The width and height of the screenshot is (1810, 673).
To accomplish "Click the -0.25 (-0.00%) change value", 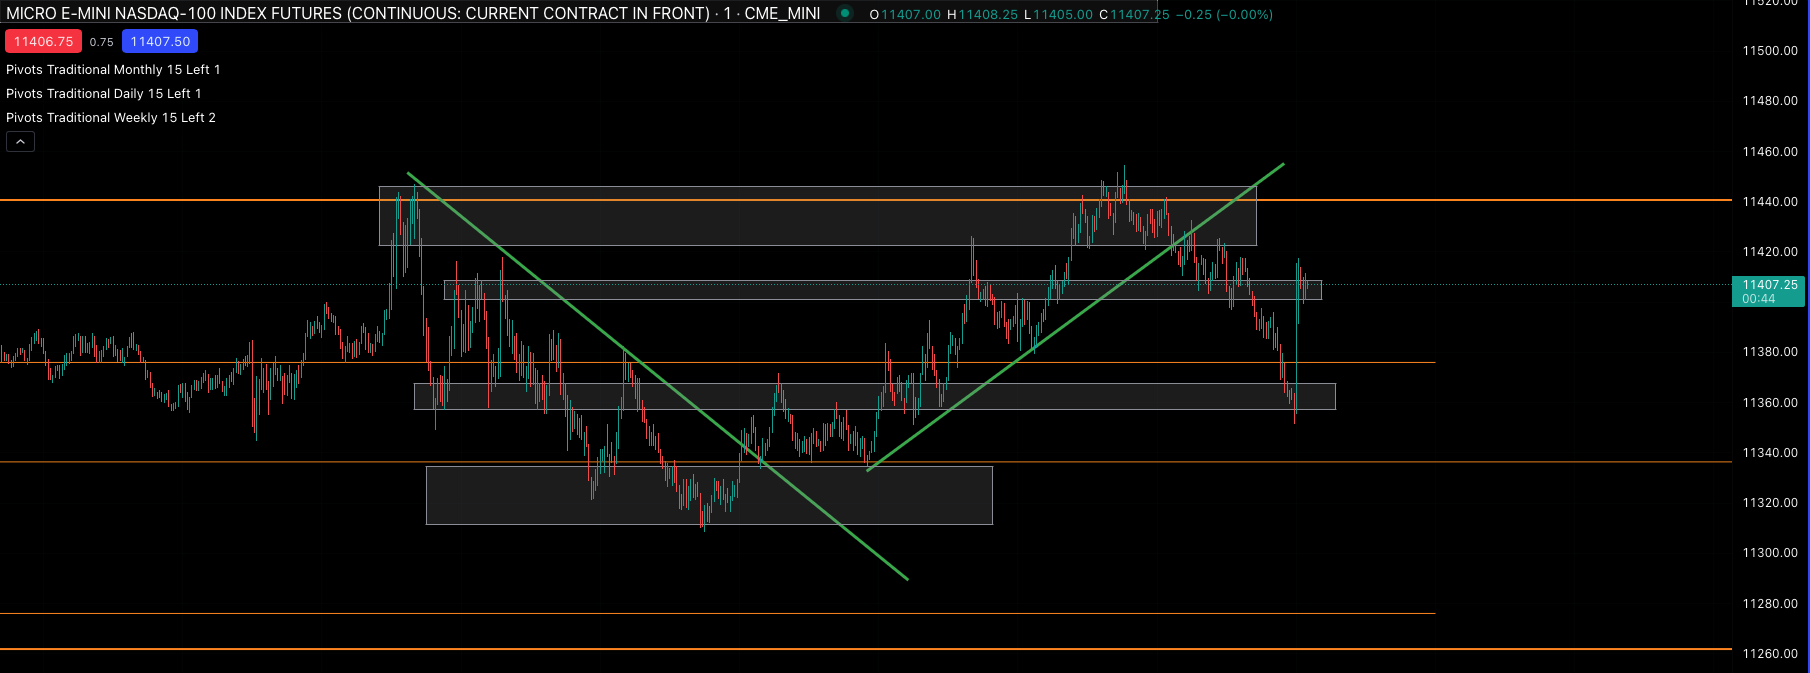I will coord(1224,14).
